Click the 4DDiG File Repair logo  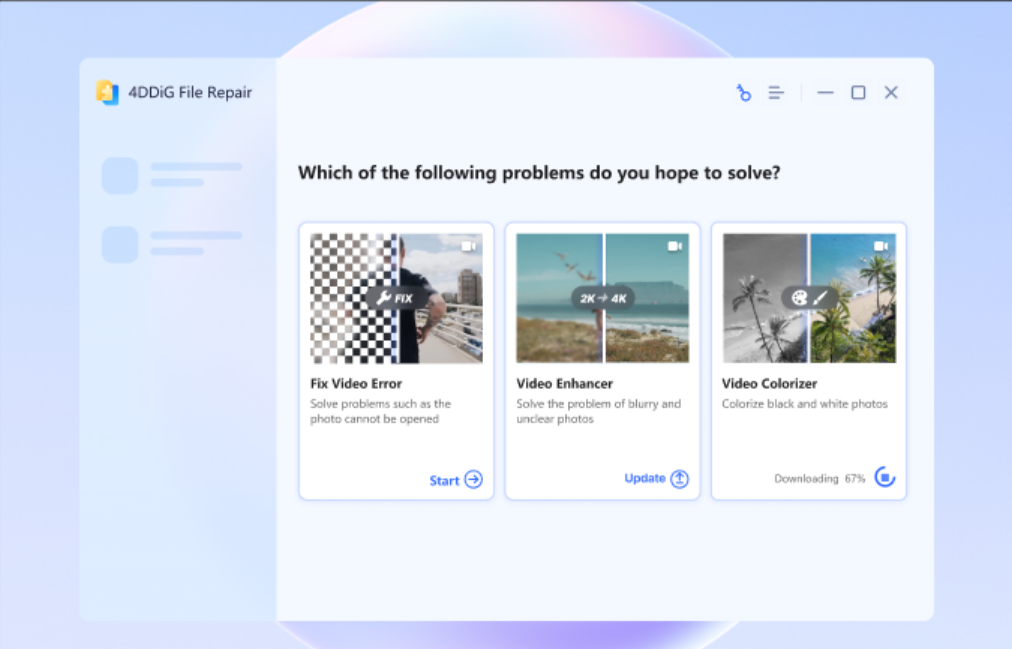107,92
